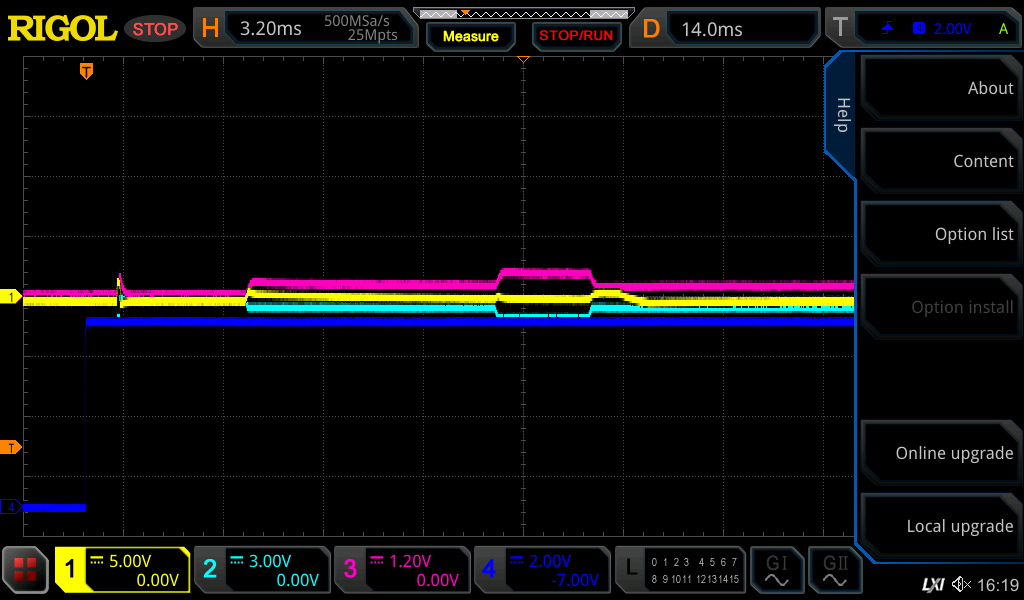Toggle channel 4 blue 2.00V label
Viewport: 1024px width, 600px height.
[x=541, y=570]
